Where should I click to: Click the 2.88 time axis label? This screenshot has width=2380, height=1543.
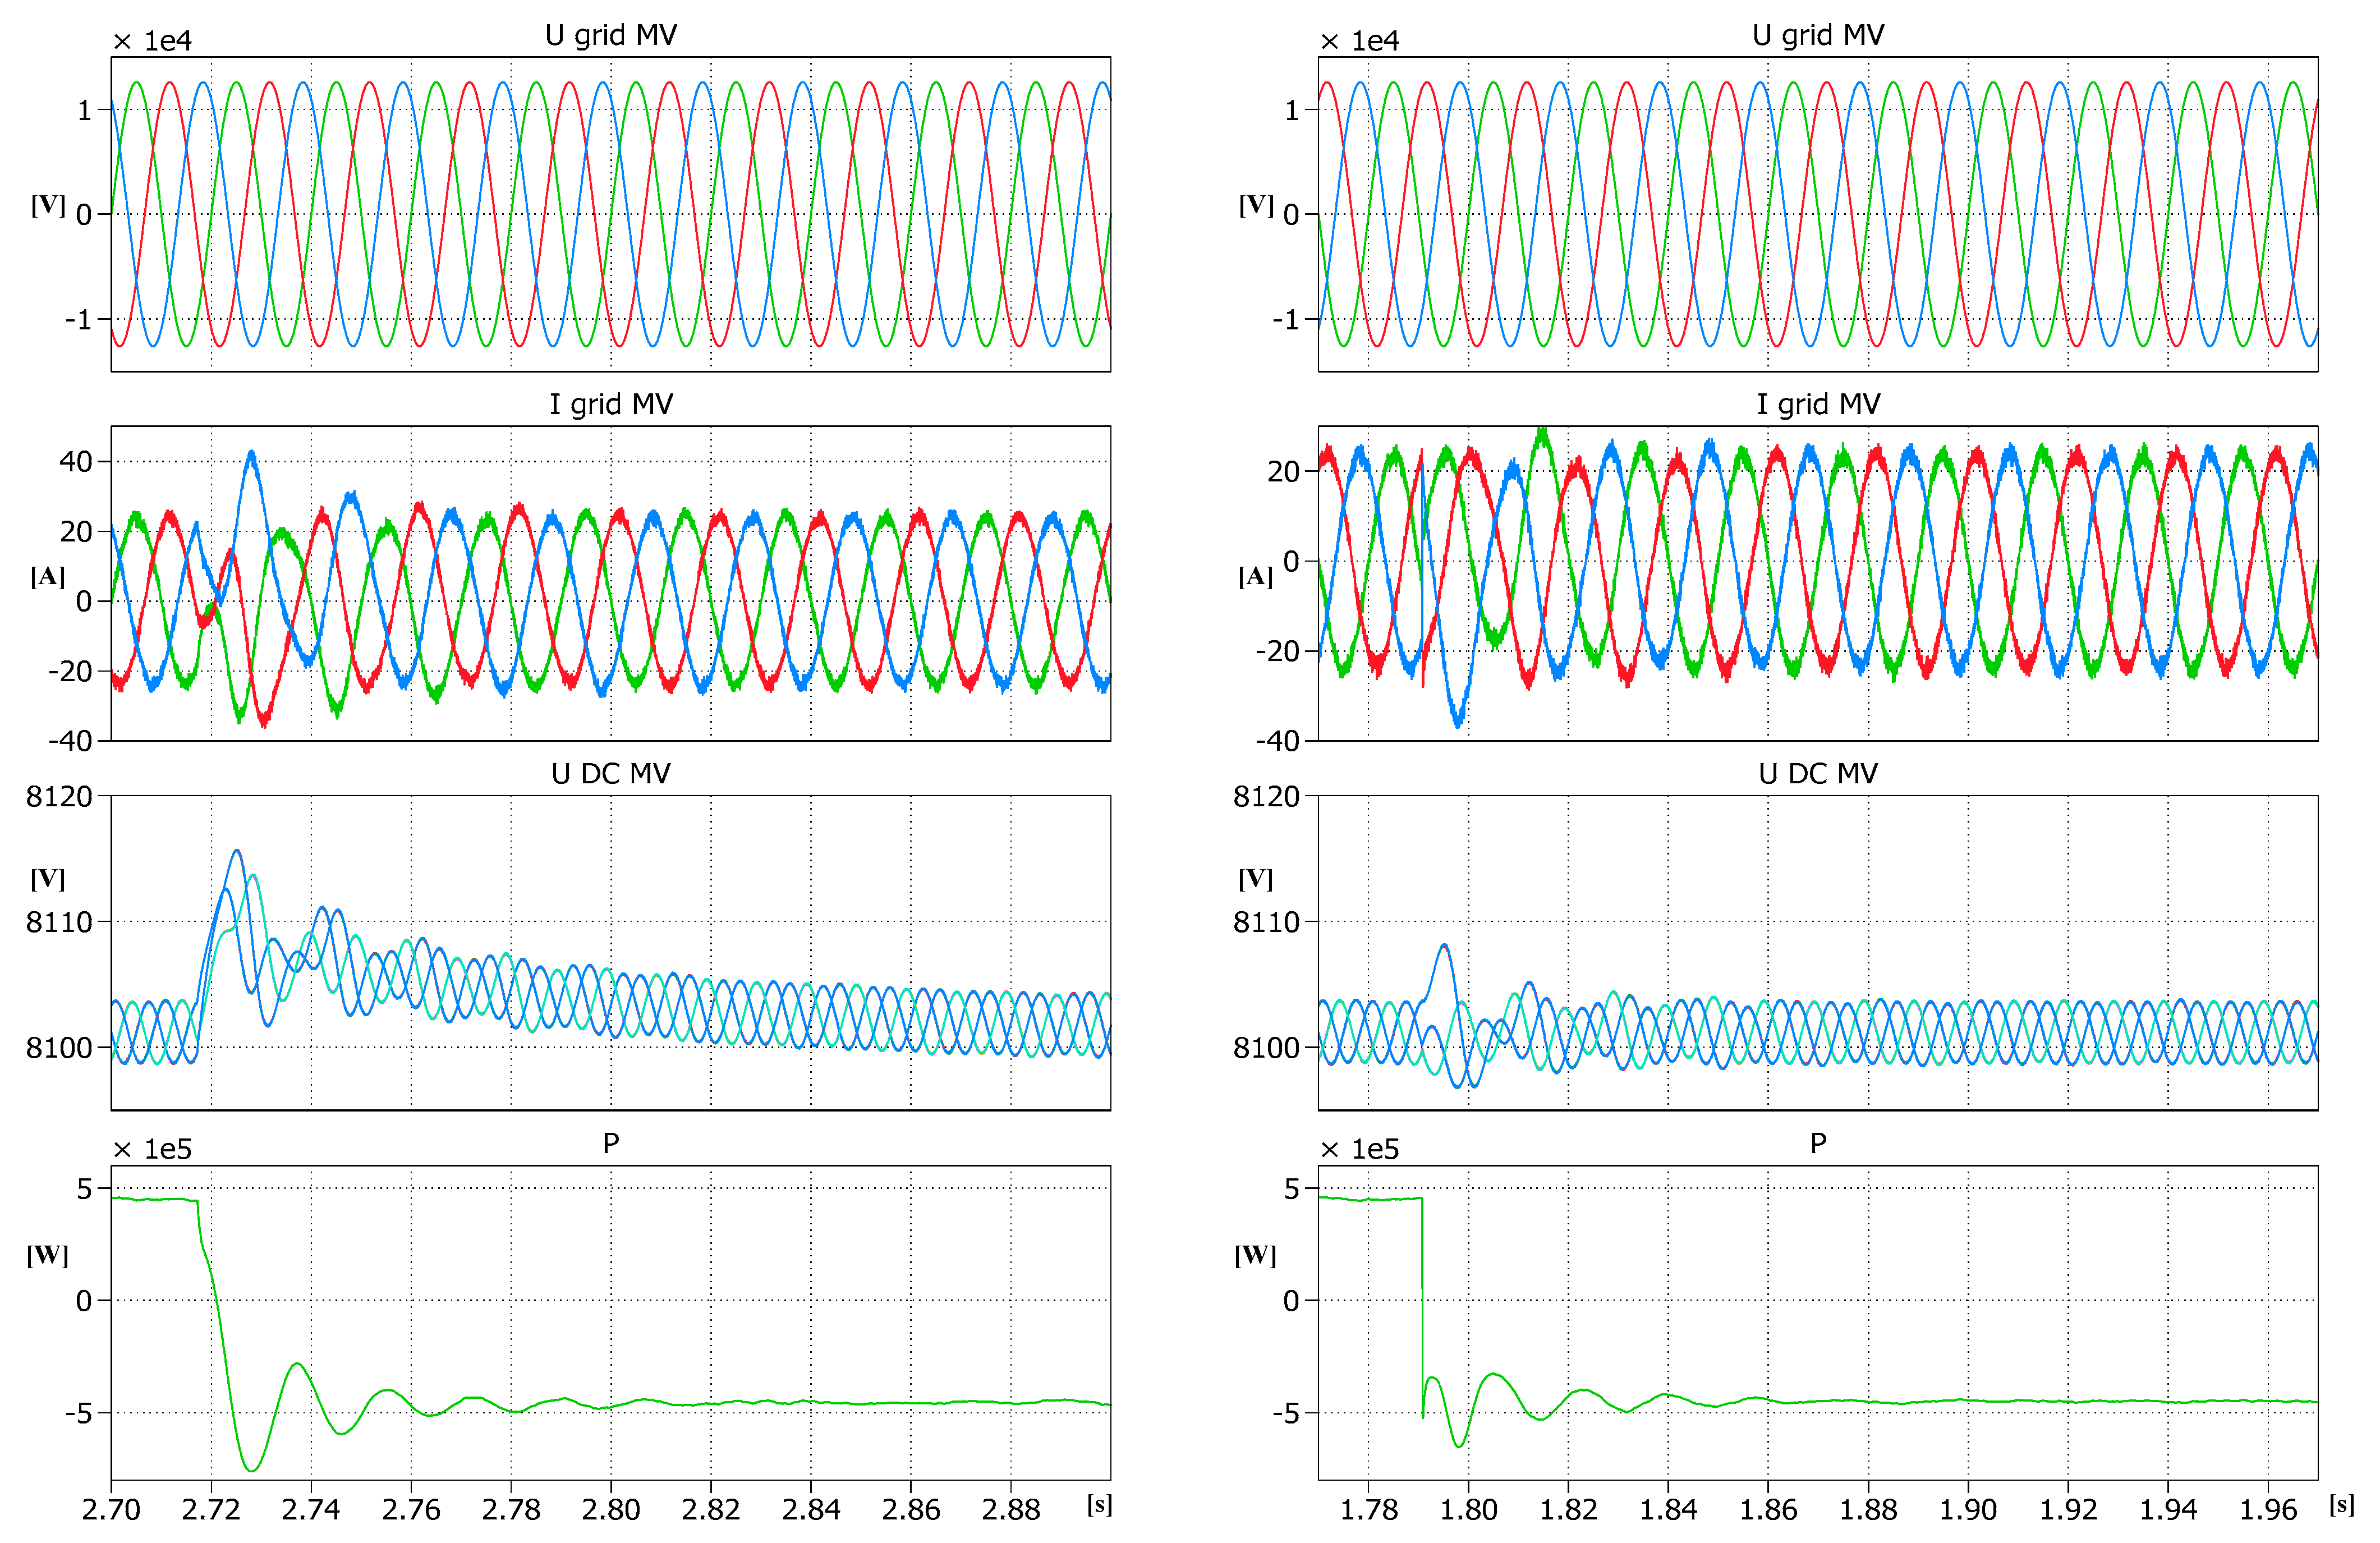click(x=1010, y=1509)
